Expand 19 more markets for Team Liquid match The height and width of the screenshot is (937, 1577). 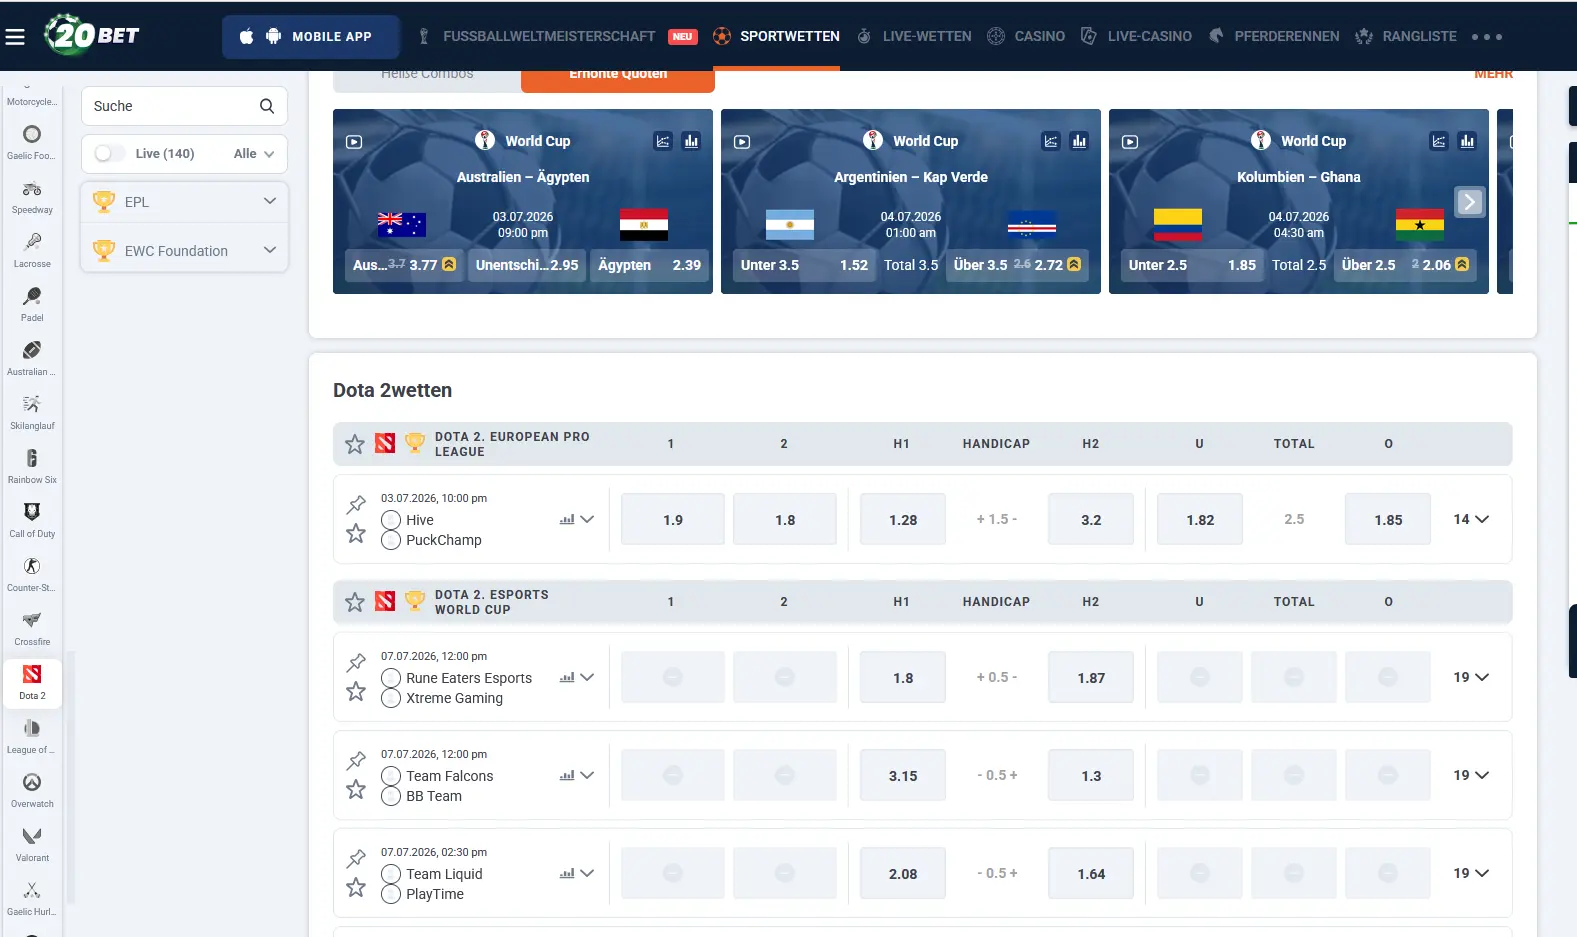point(1471,873)
